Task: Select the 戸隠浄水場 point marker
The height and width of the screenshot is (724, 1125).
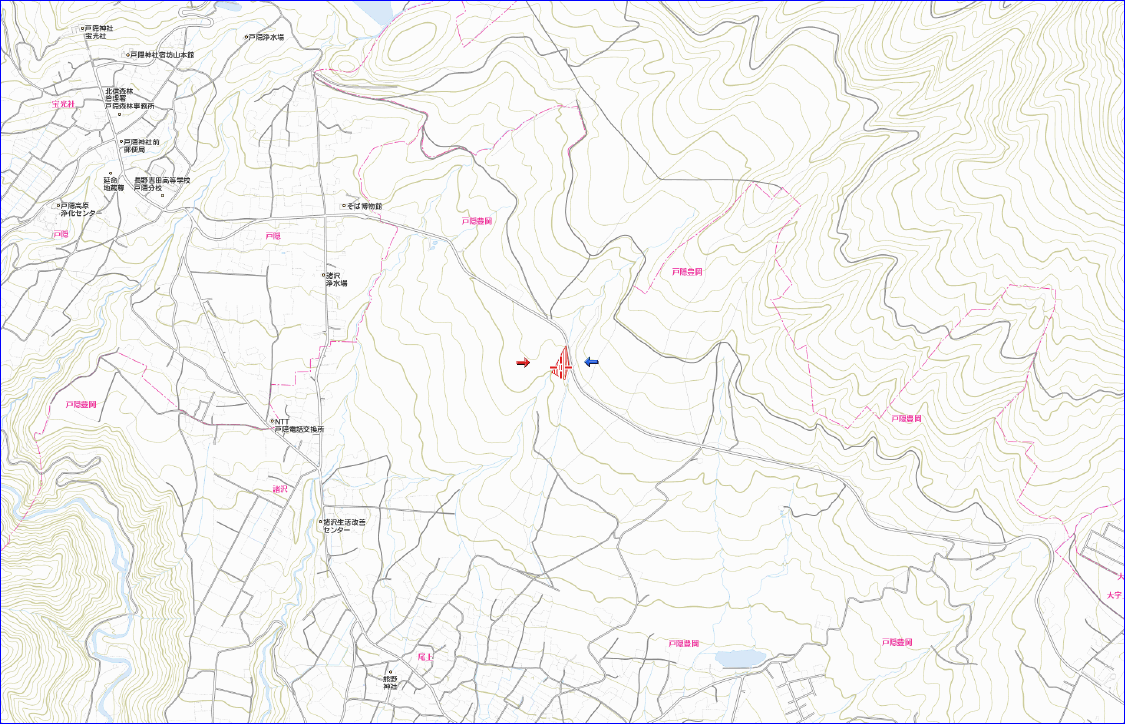Action: click(x=247, y=37)
